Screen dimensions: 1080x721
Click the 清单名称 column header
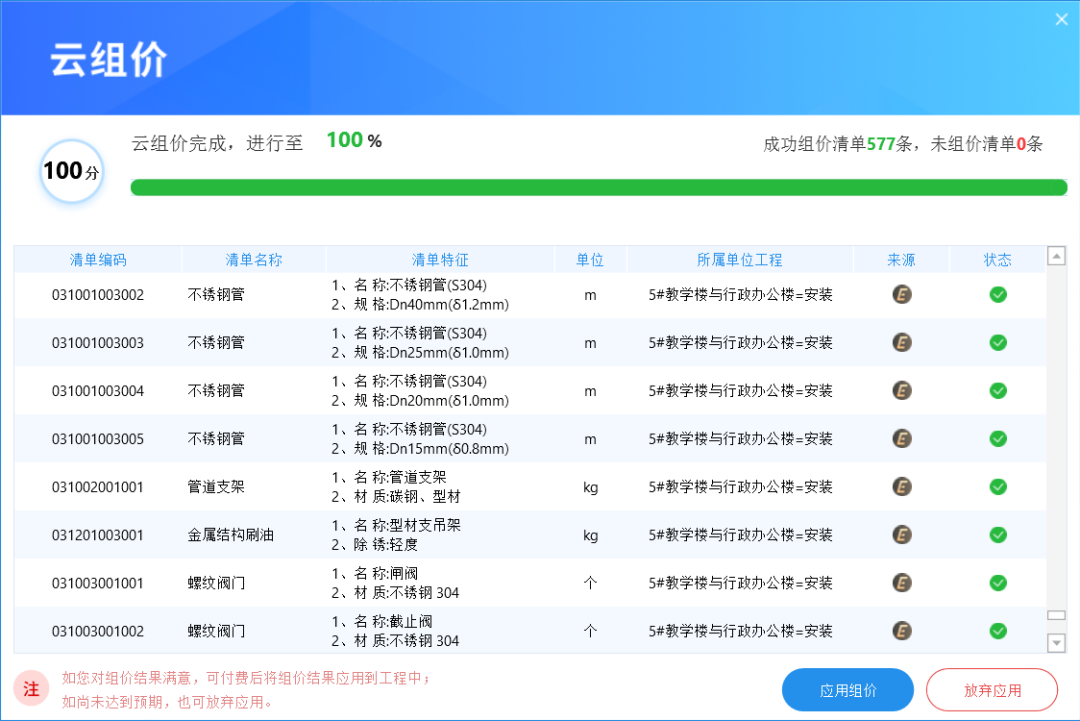pos(253,260)
